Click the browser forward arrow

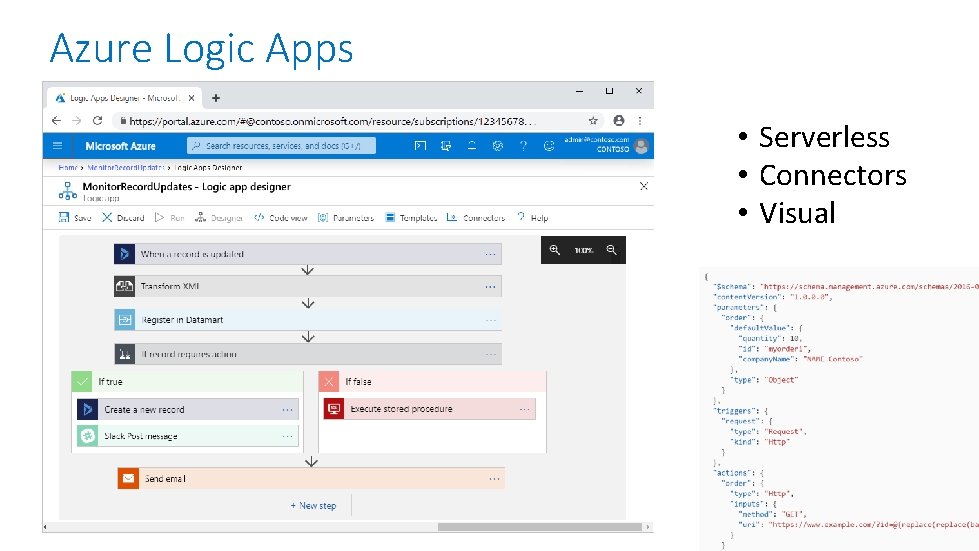pyautogui.click(x=77, y=120)
